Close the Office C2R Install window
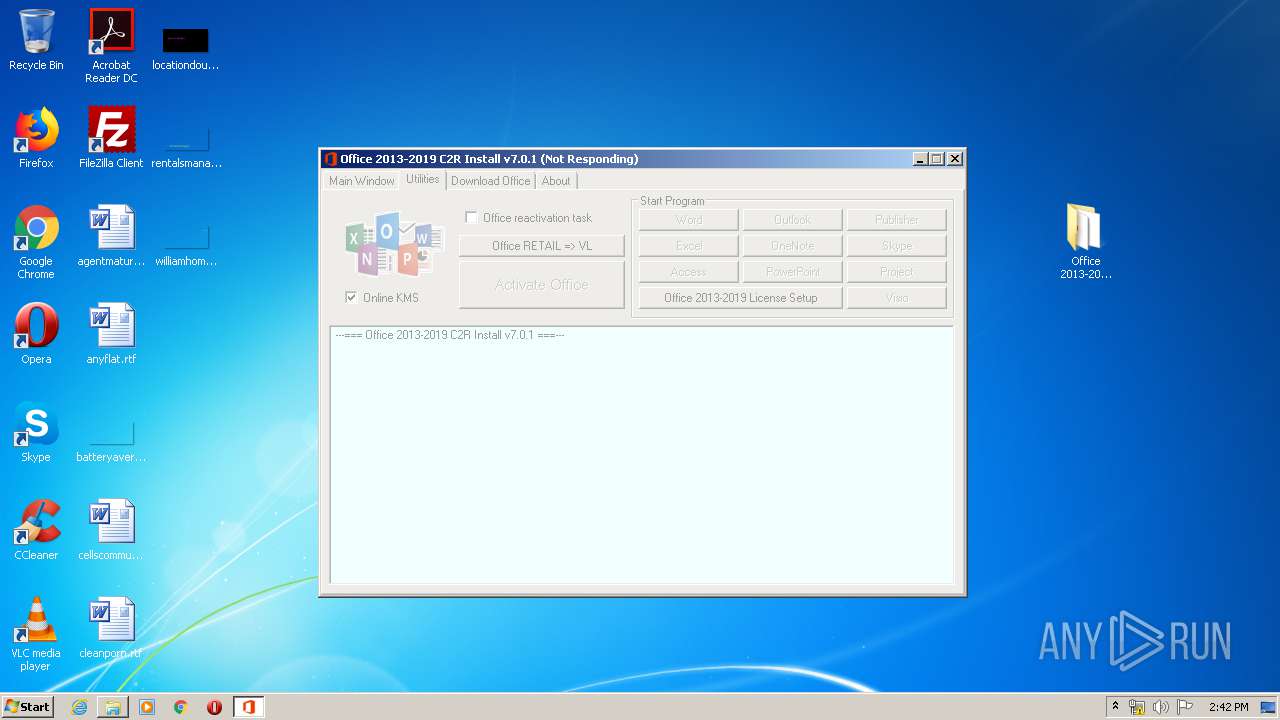 pyautogui.click(x=955, y=159)
